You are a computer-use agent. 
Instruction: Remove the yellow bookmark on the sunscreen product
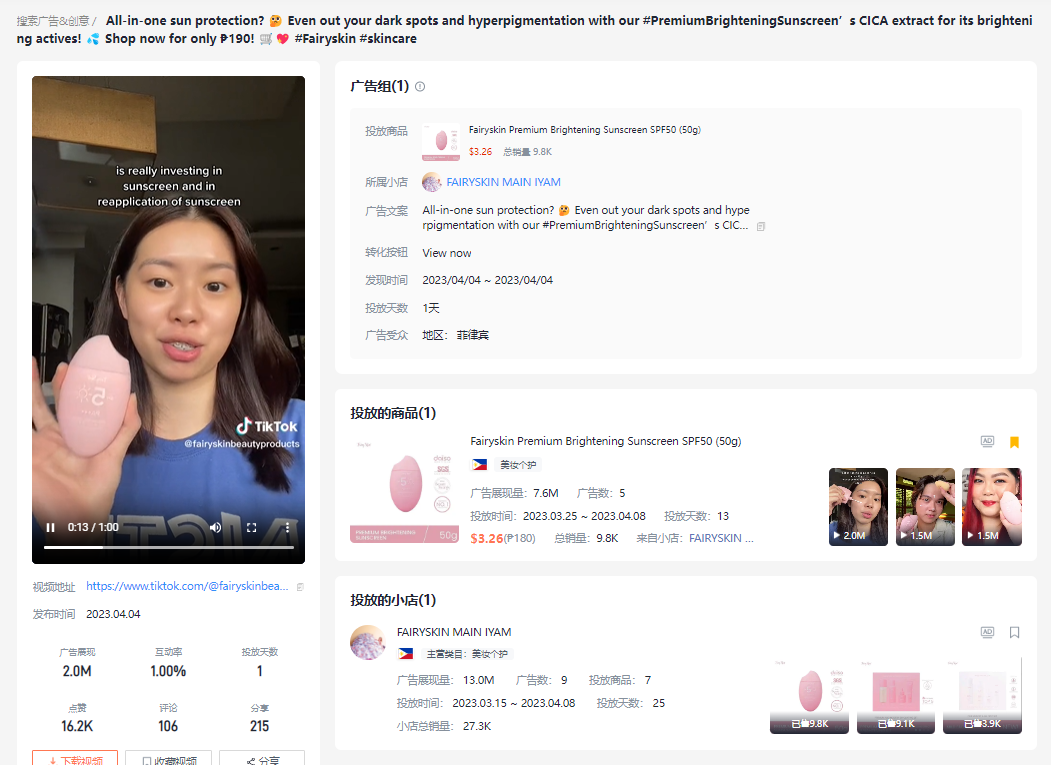click(1014, 442)
